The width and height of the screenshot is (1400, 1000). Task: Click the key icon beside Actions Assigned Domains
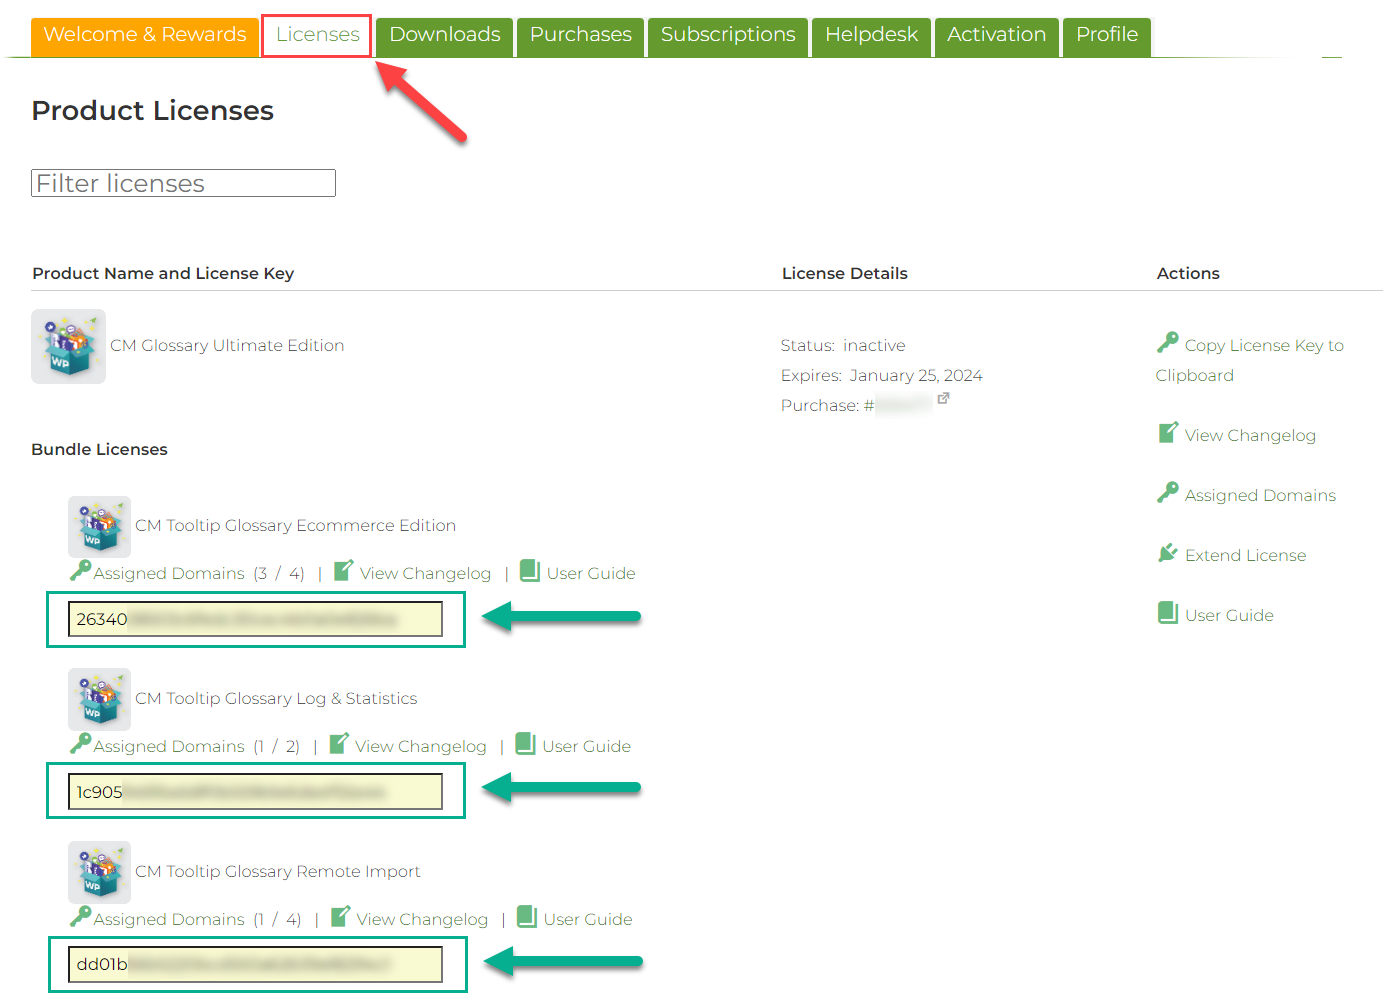pyautogui.click(x=1167, y=493)
